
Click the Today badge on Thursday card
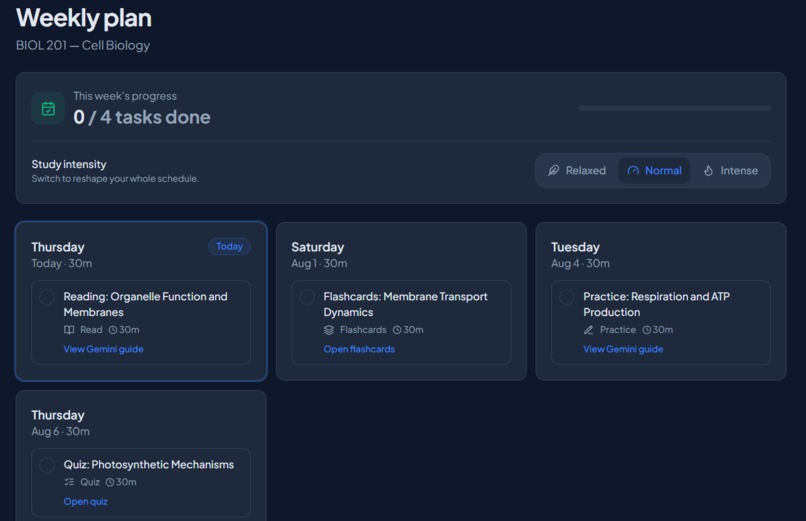pos(229,246)
